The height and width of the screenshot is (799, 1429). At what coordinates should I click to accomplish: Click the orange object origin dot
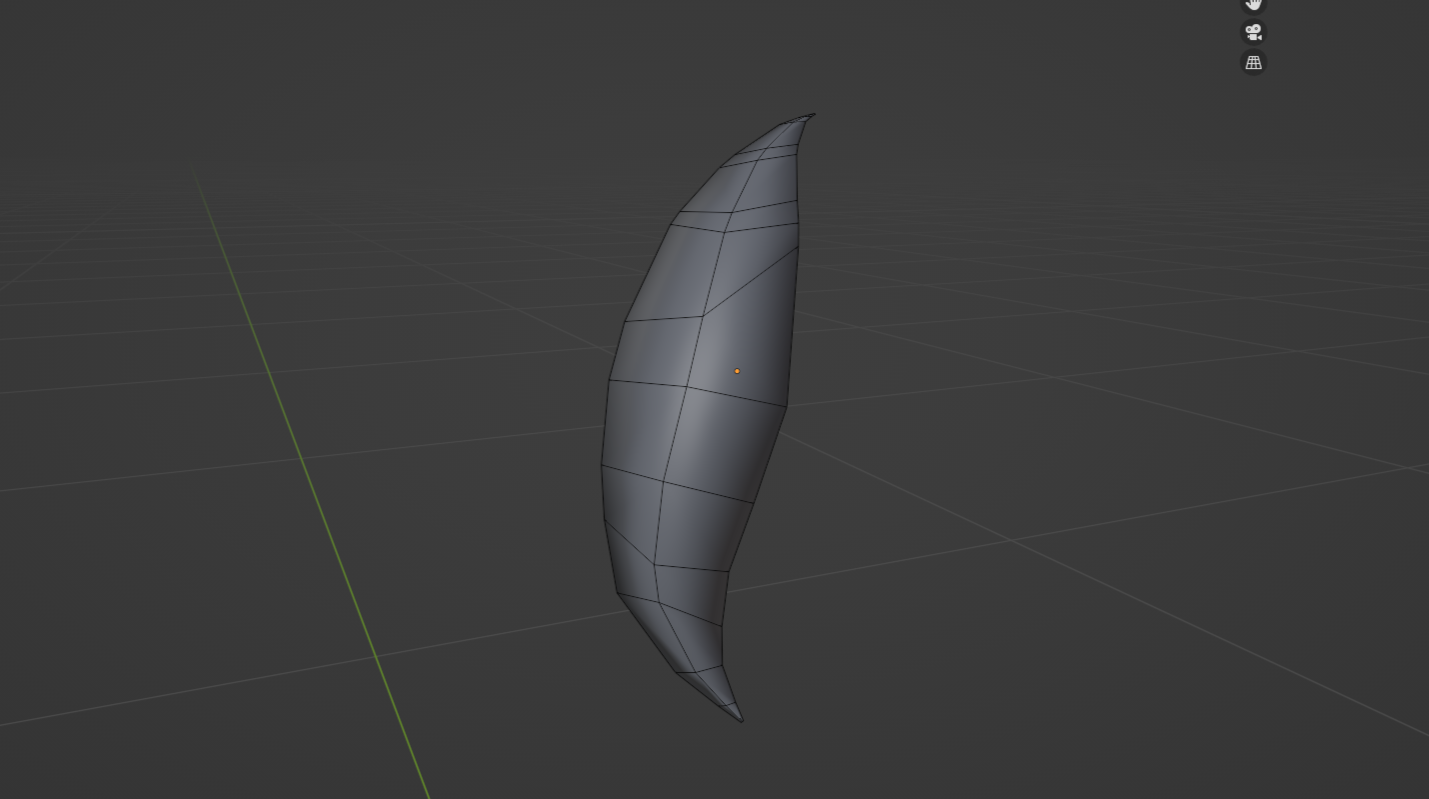point(737,370)
